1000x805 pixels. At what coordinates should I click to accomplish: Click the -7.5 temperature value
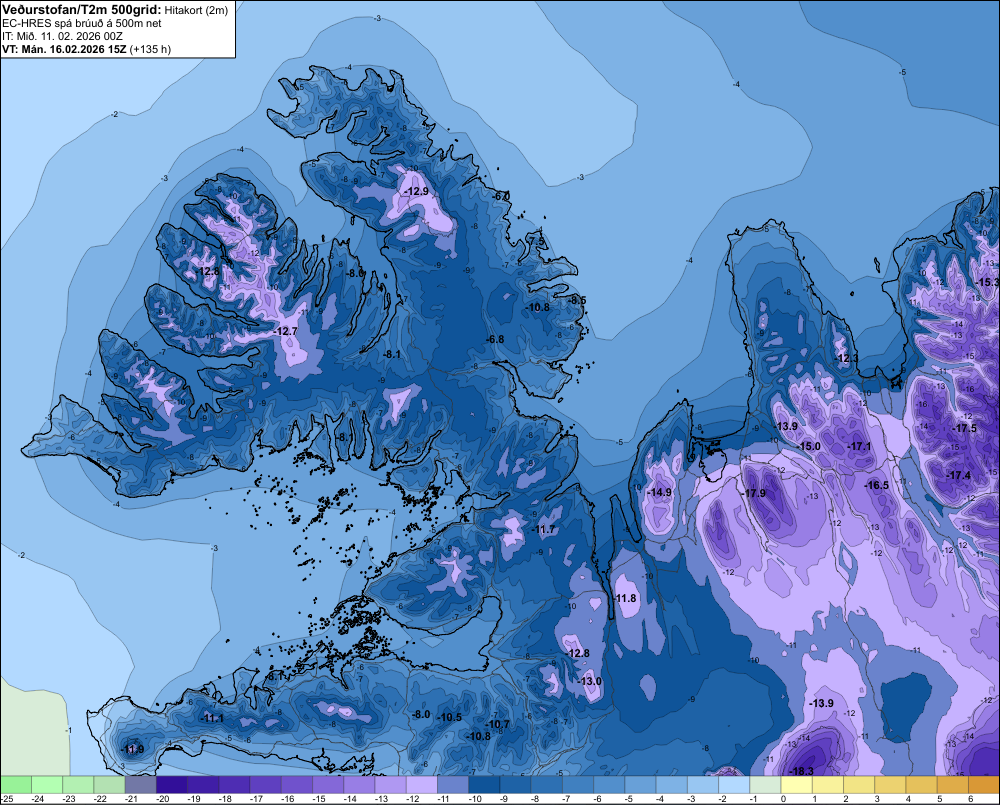[x=537, y=242]
